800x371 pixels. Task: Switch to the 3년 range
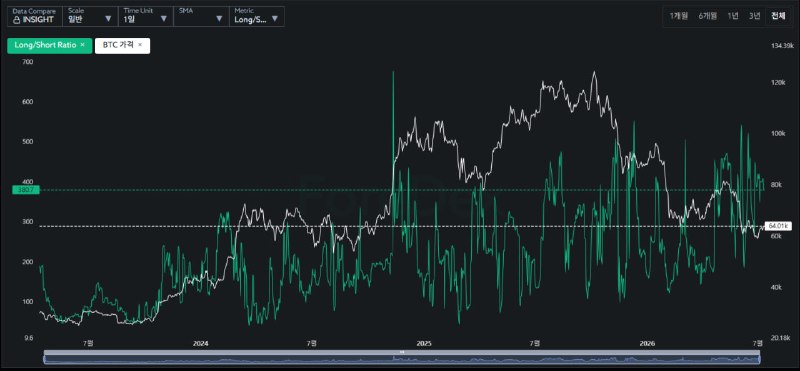pyautogui.click(x=755, y=16)
